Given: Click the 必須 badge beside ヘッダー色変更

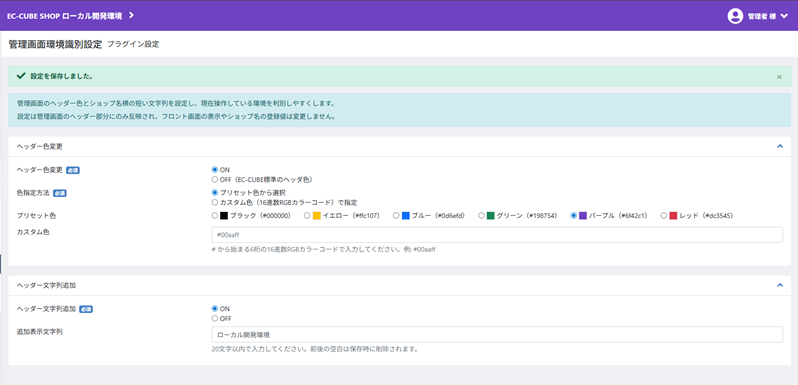Looking at the screenshot, I should 73,170.
